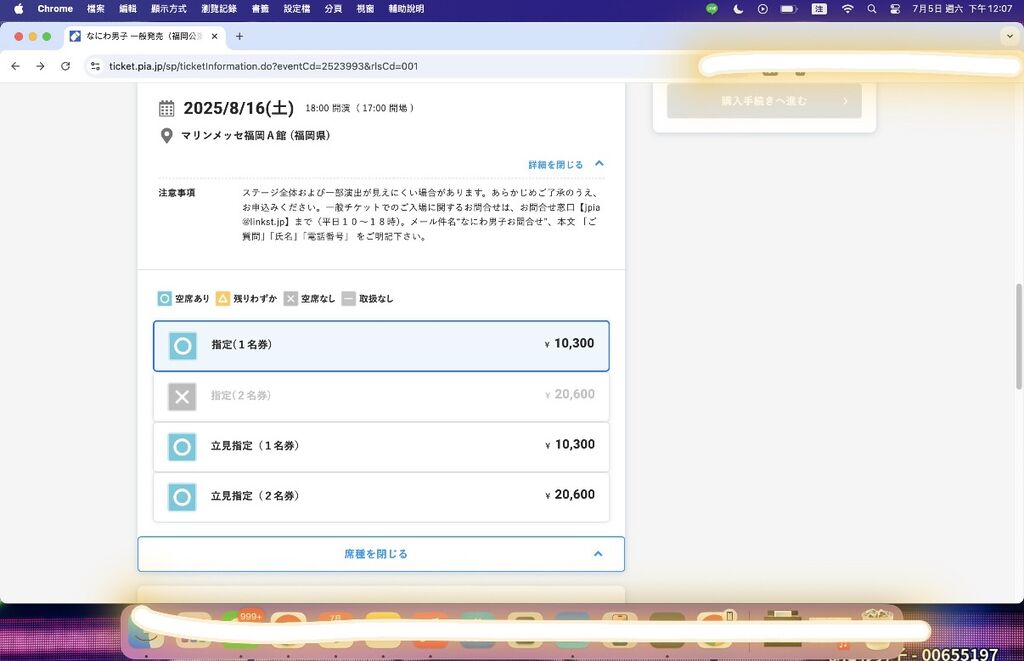The width and height of the screenshot is (1024, 661).
Task: Click the 残りわずか triangle legend icon
Action: (x=223, y=298)
